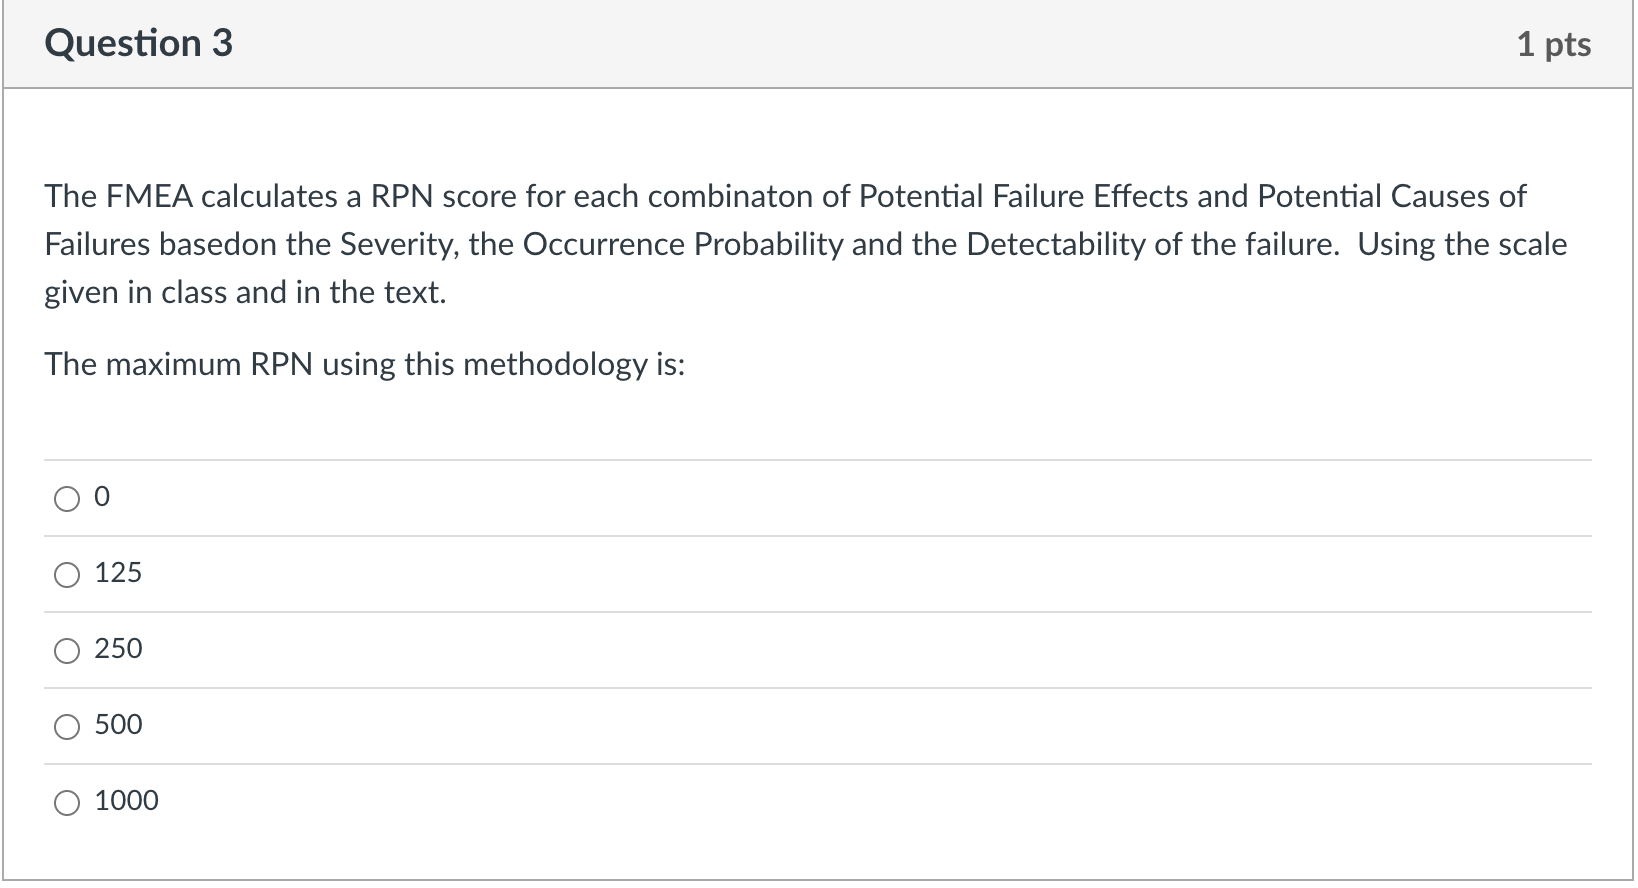Click the row containing option 1000

700,801
